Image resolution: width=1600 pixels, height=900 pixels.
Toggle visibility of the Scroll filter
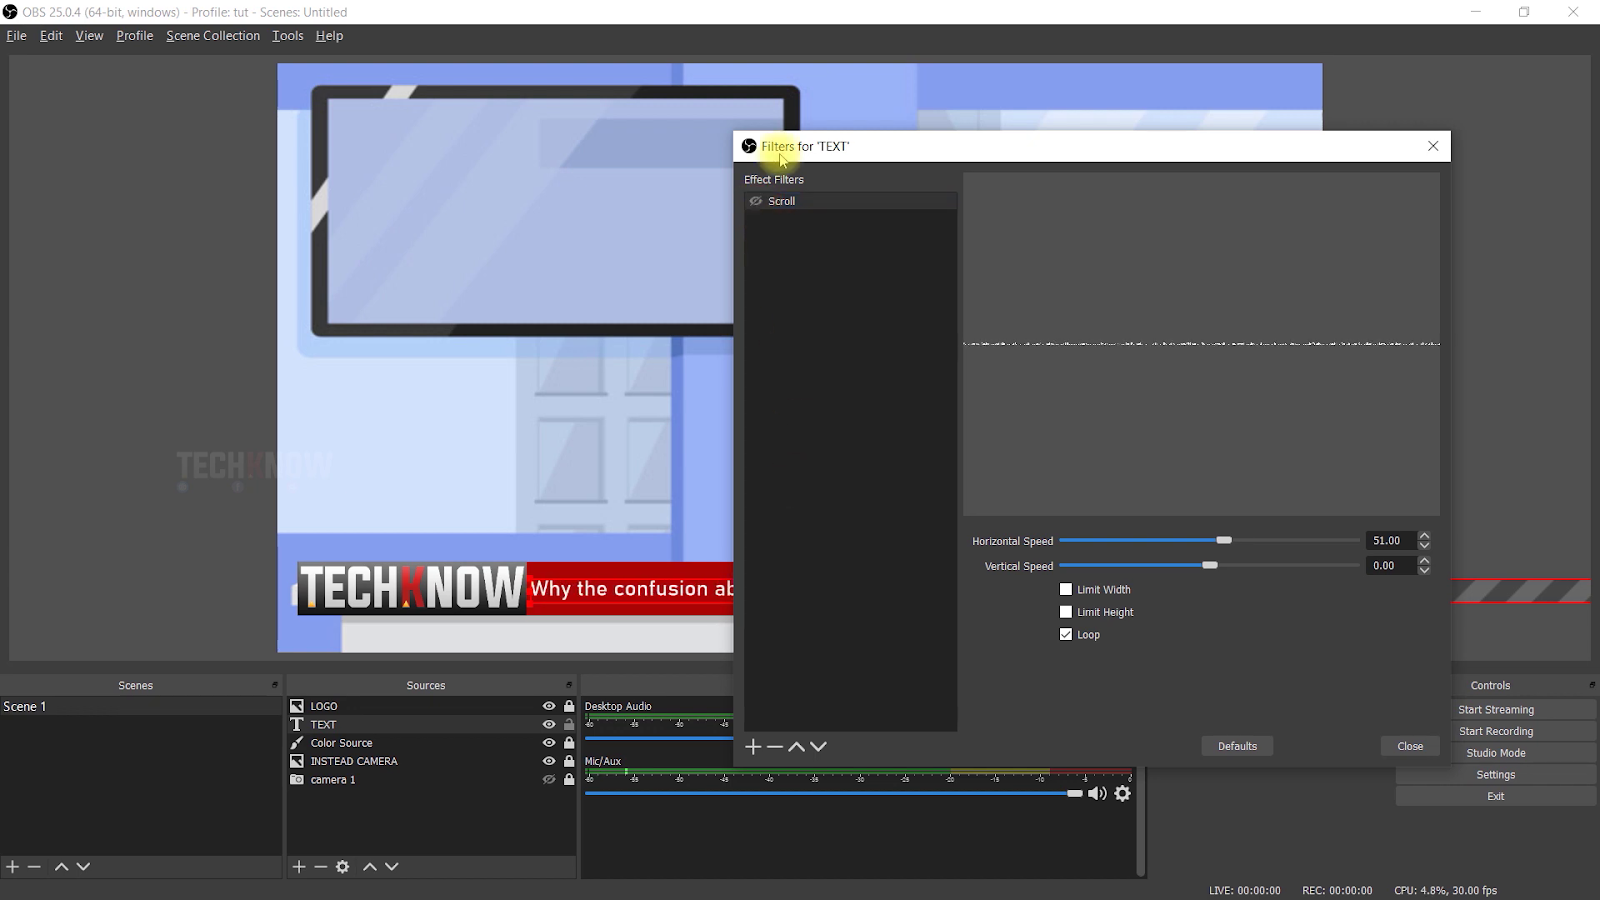pos(756,201)
